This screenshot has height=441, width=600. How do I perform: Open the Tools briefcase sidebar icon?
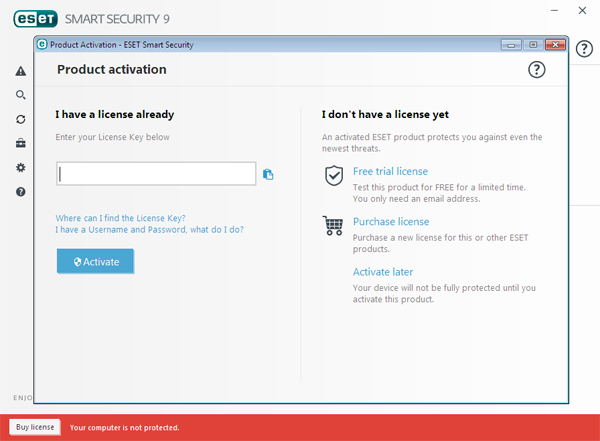coord(21,143)
